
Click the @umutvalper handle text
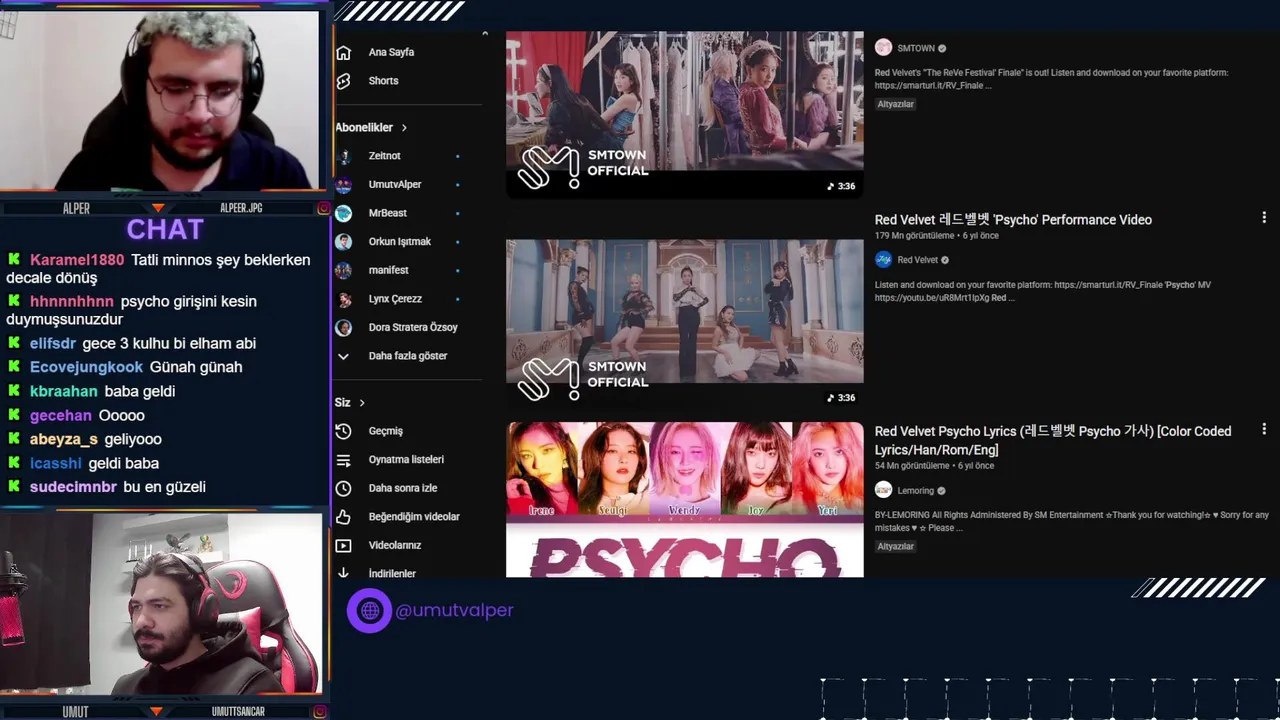[454, 610]
